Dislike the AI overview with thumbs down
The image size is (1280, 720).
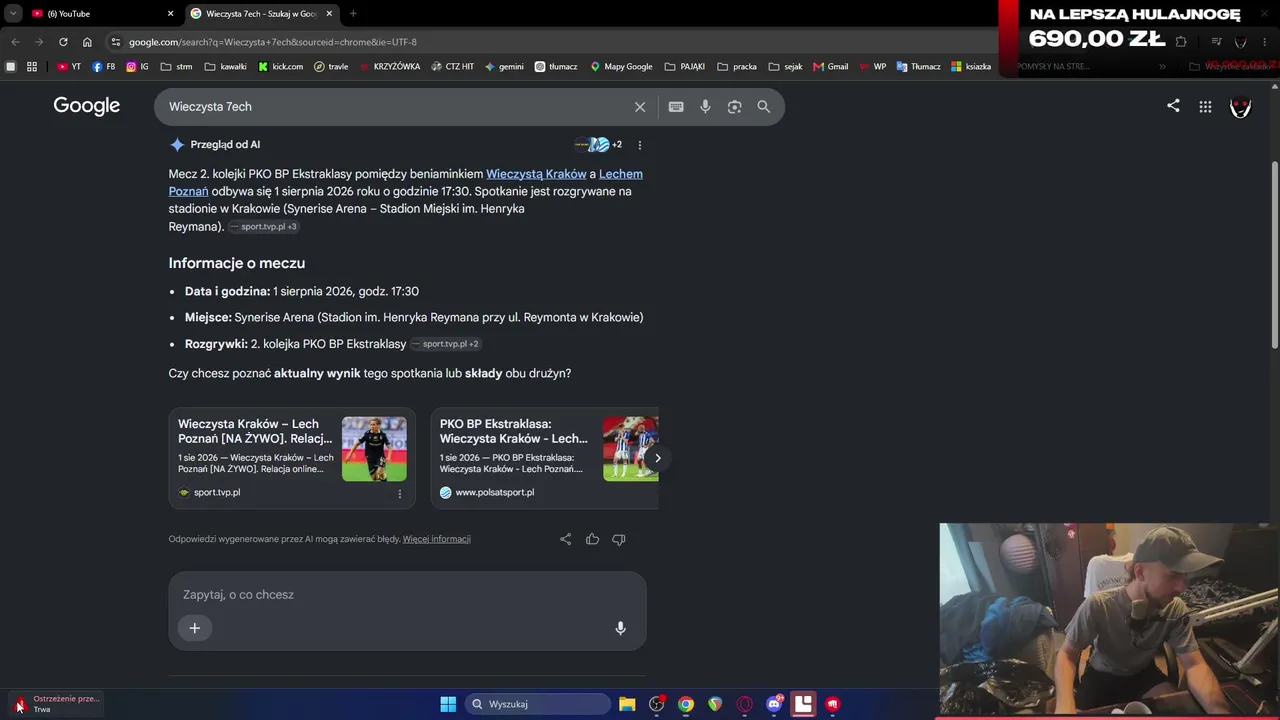click(618, 539)
